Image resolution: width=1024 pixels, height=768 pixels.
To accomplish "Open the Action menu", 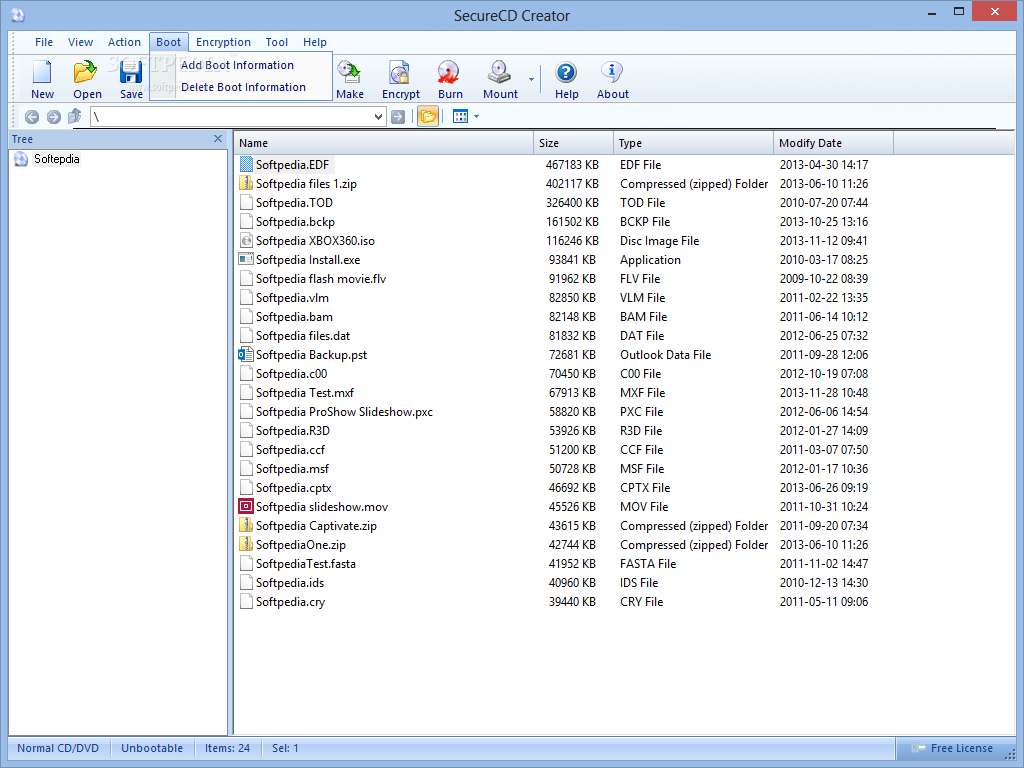I will tap(124, 42).
